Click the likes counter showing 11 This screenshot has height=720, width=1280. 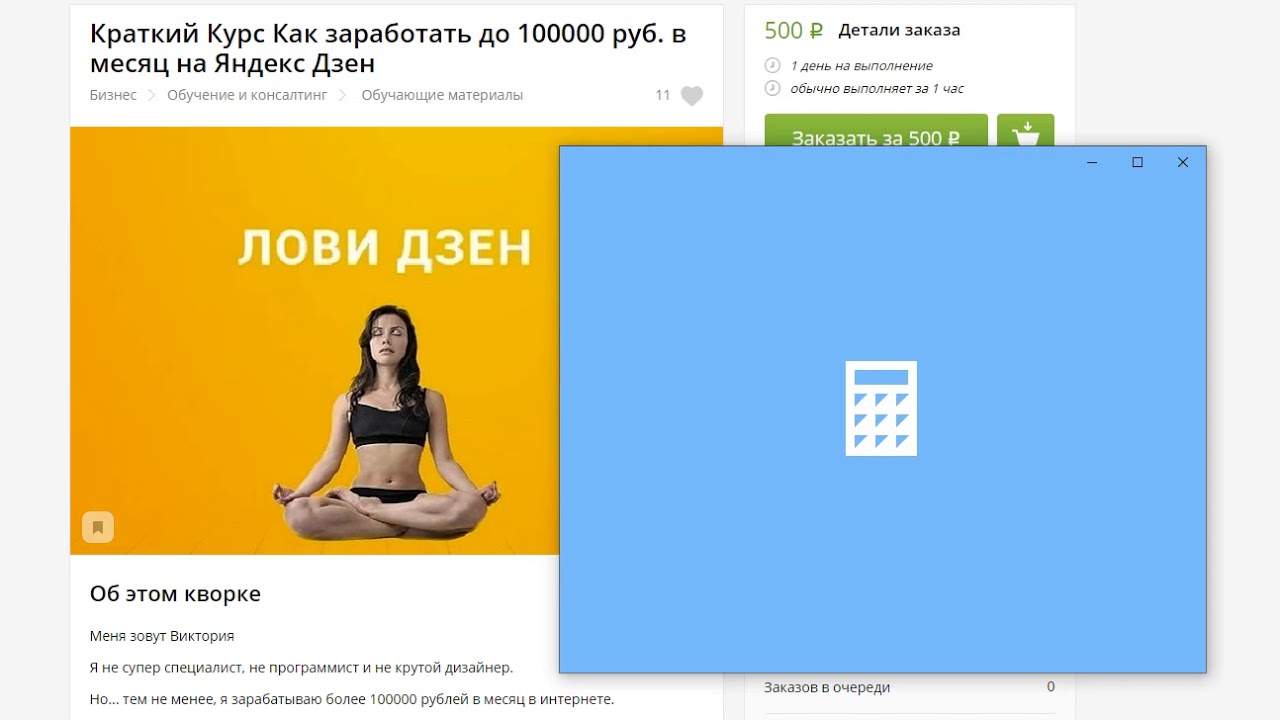click(663, 95)
